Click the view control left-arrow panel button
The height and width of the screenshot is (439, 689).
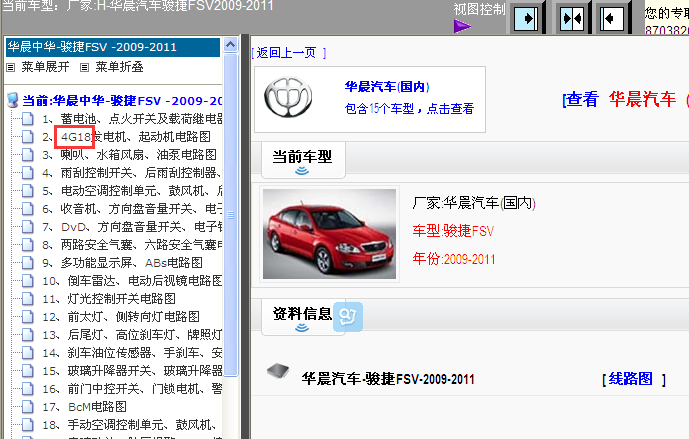tap(612, 18)
